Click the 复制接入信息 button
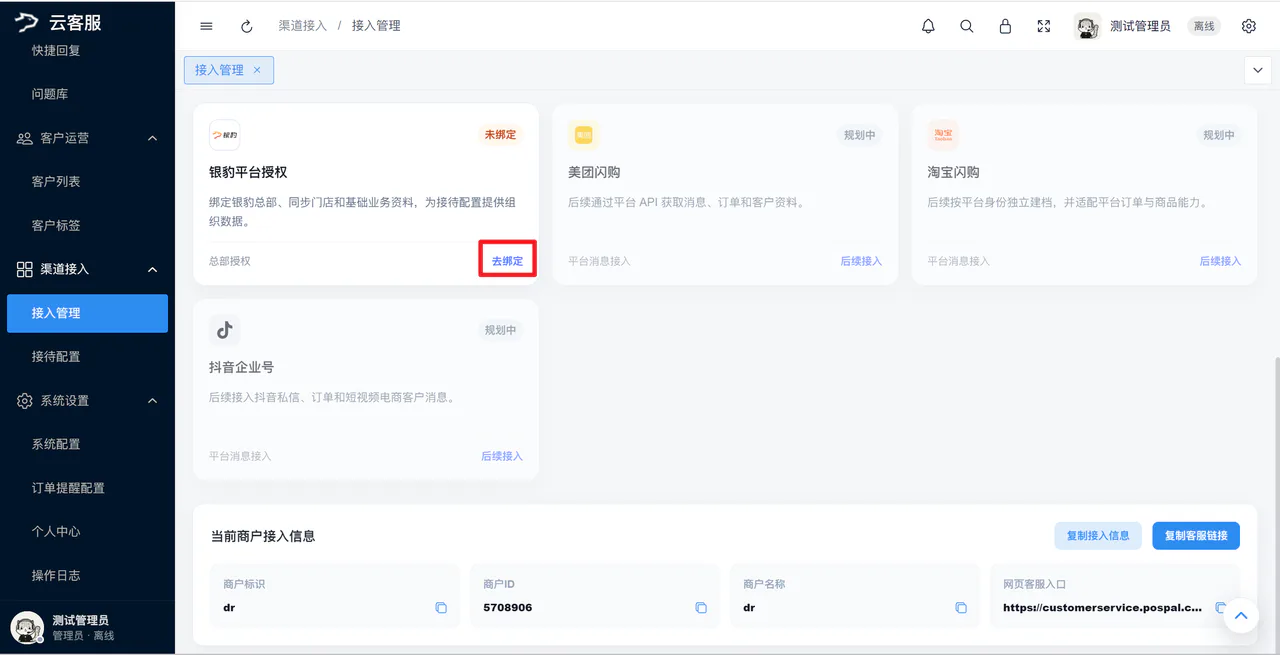Viewport: 1280px width, 655px height. click(1098, 535)
